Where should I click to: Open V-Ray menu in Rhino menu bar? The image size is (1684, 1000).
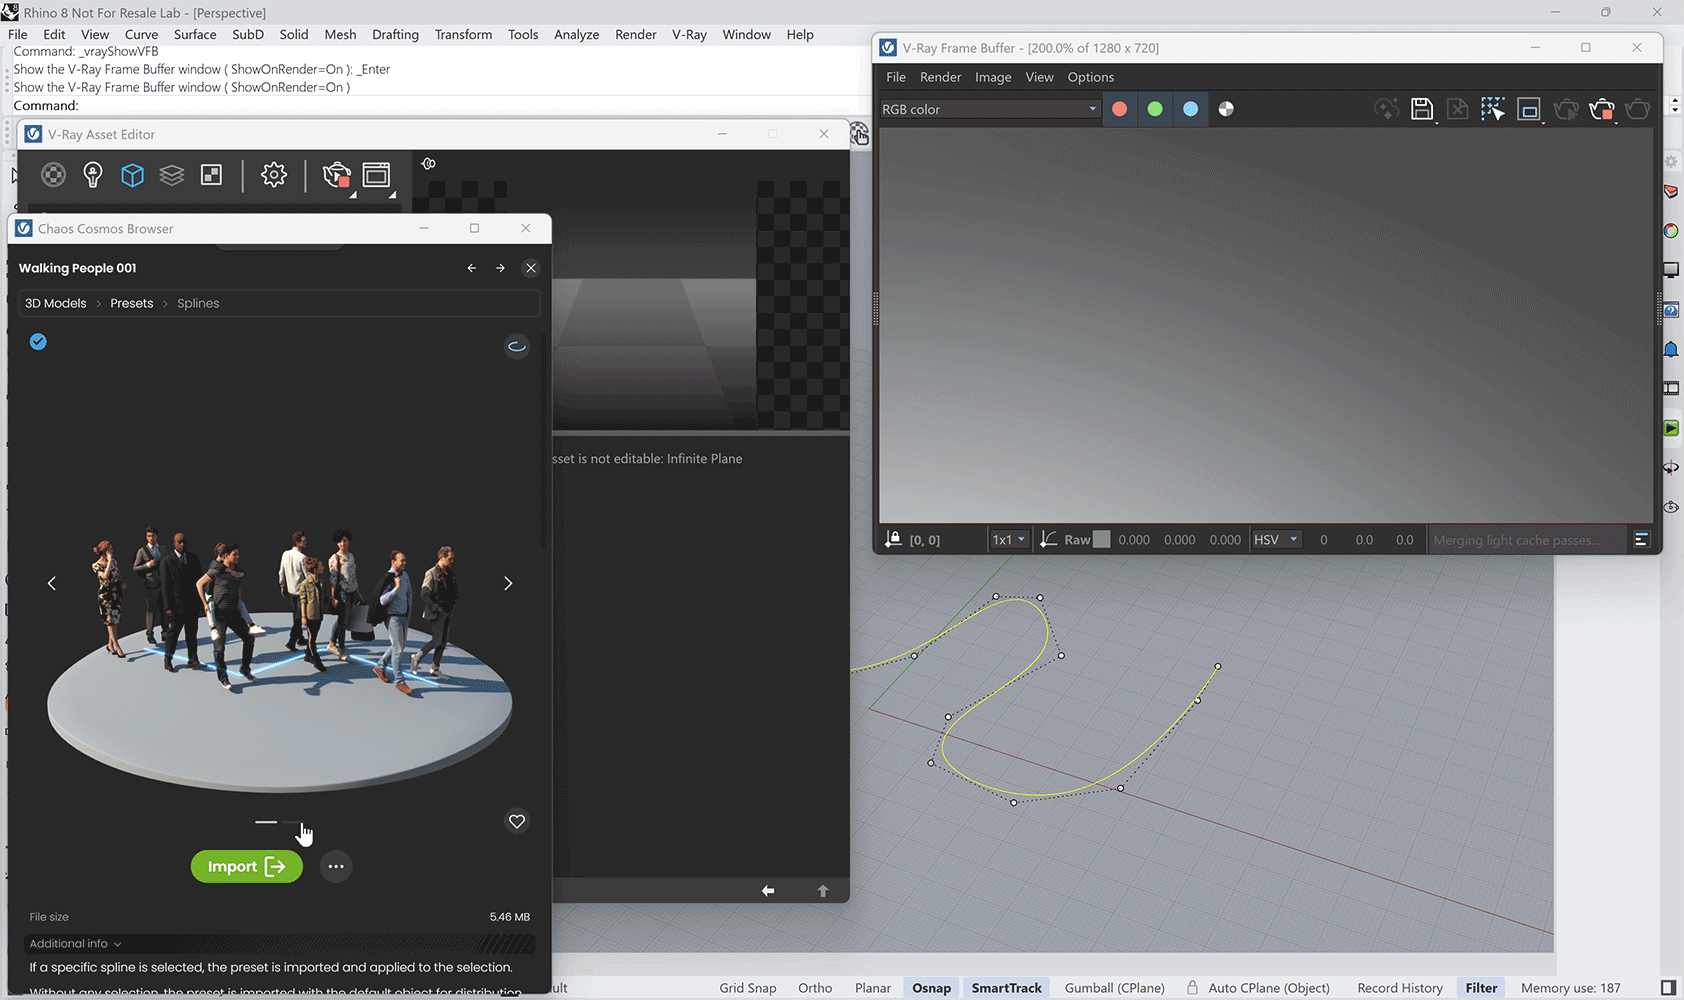(689, 34)
